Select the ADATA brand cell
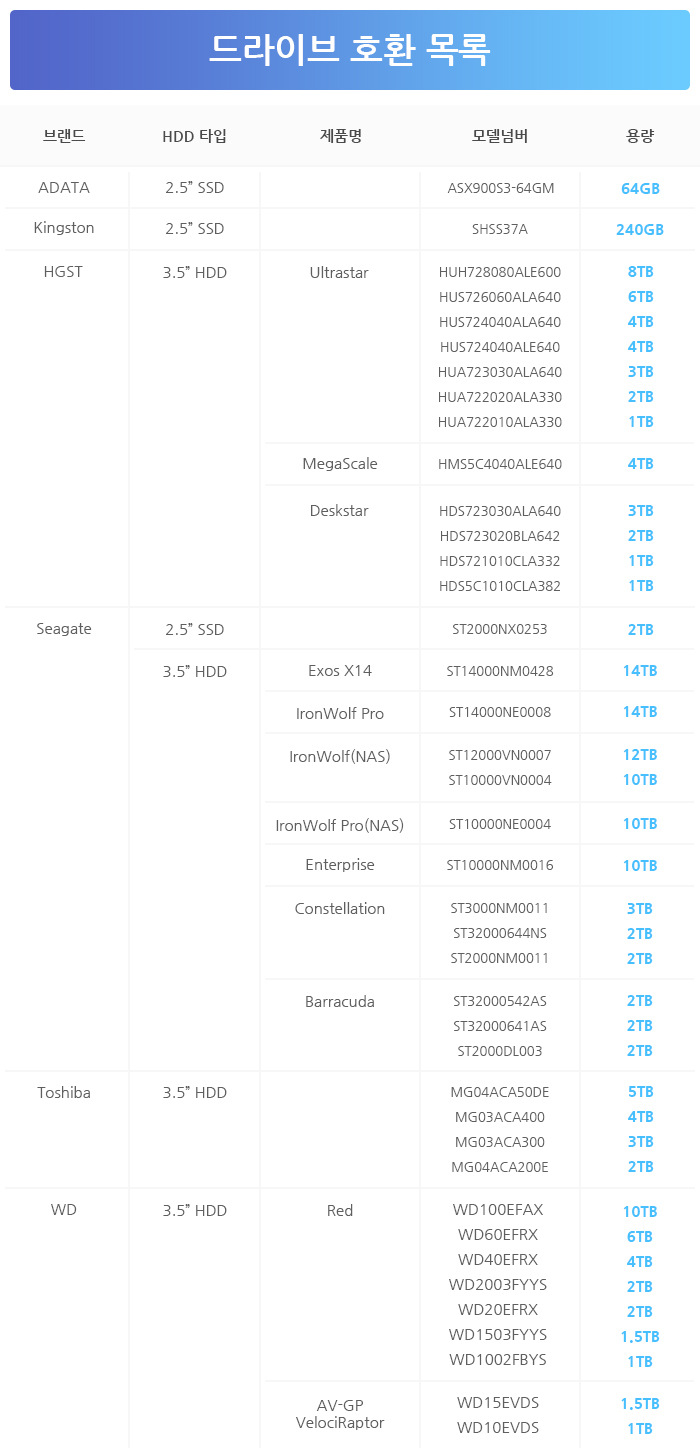The width and height of the screenshot is (700, 1455). (64, 188)
